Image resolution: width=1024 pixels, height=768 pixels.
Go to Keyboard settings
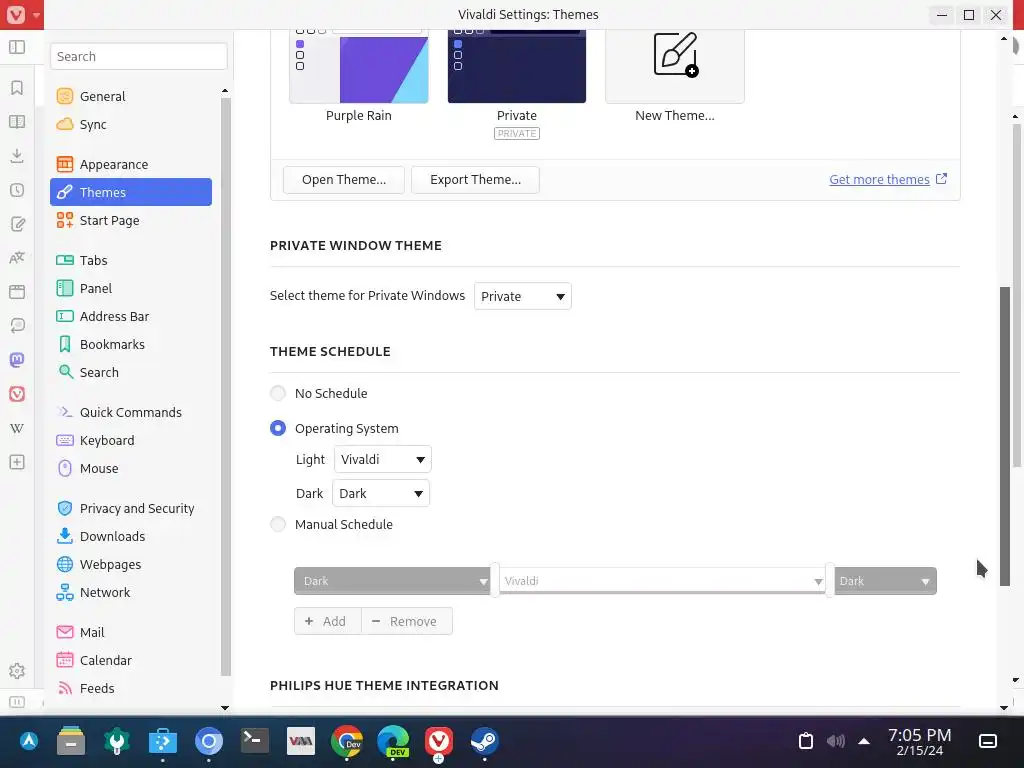pos(131,440)
